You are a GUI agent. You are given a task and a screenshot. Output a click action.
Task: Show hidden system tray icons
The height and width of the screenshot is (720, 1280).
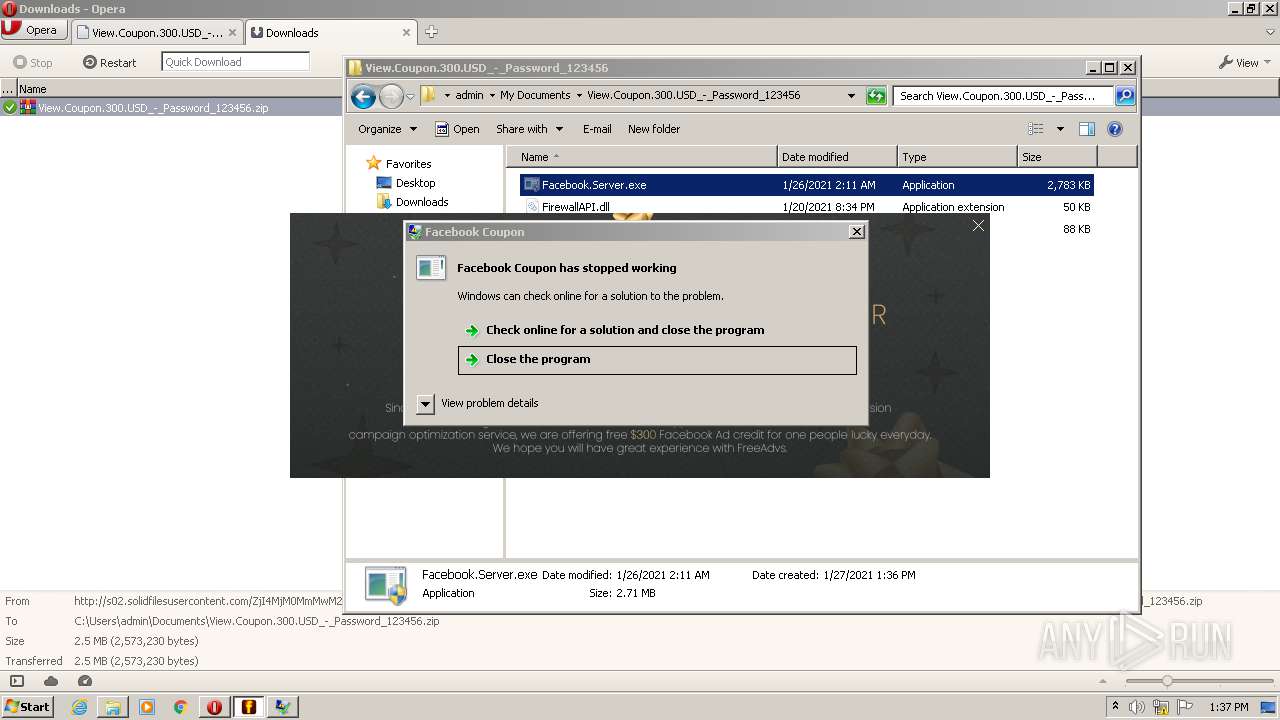[1116, 707]
